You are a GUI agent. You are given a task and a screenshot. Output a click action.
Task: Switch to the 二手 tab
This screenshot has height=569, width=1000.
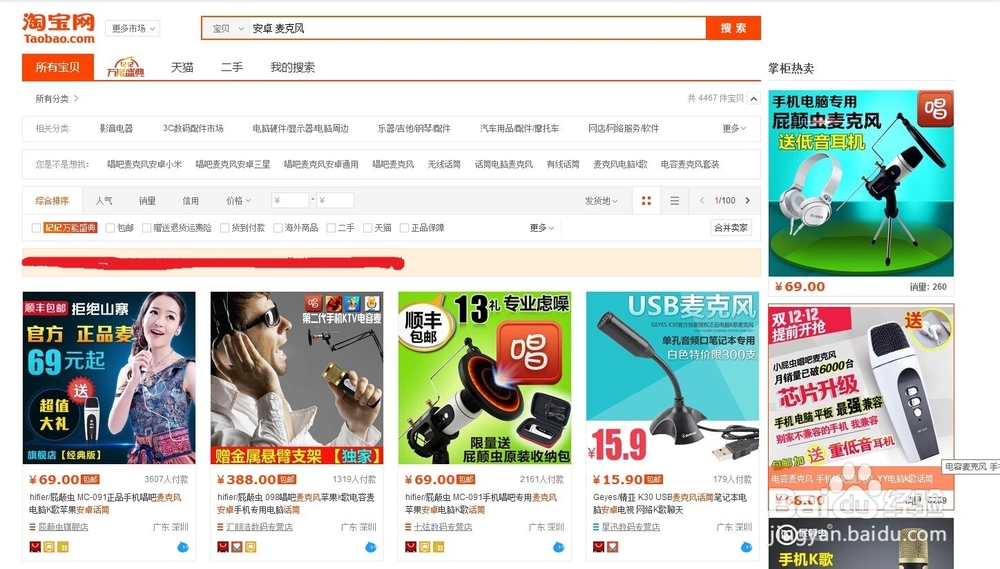pos(232,67)
